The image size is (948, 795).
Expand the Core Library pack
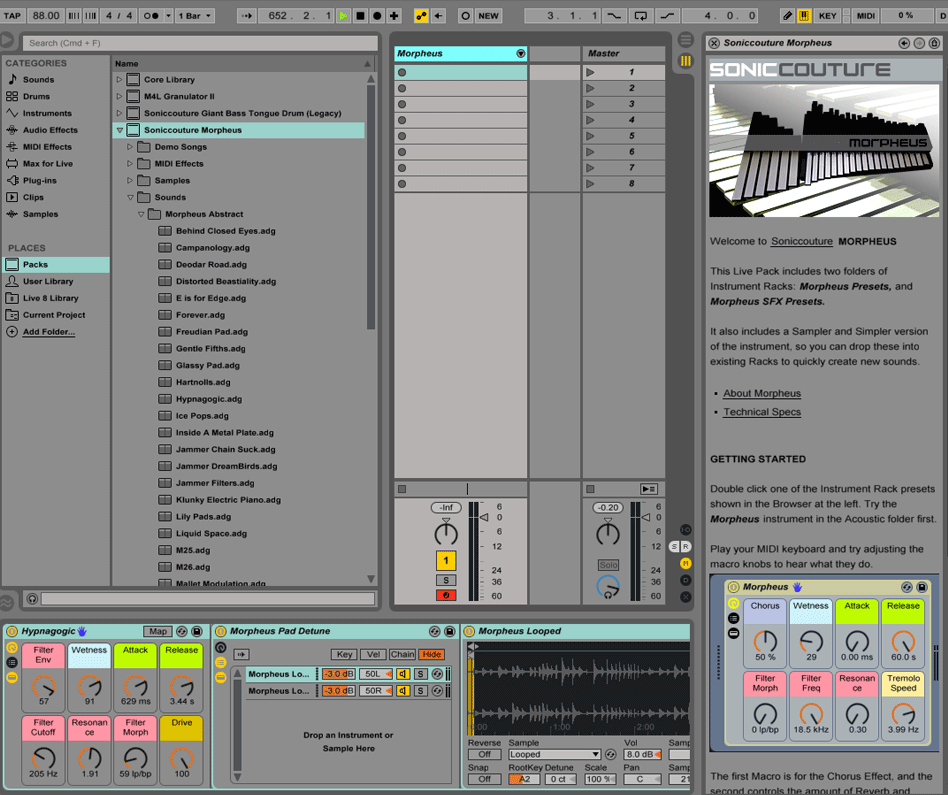[x=119, y=79]
